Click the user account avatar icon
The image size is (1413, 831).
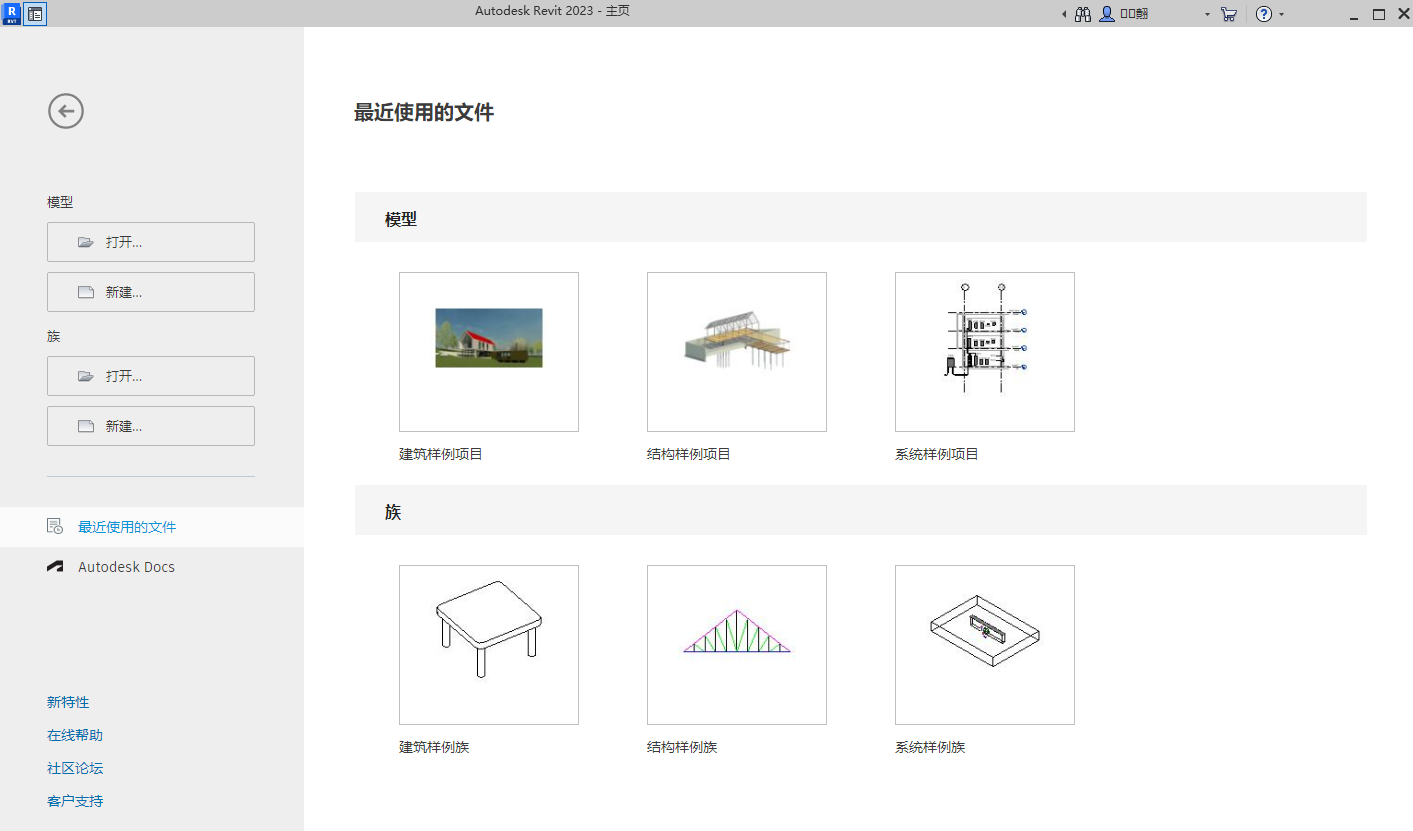(1105, 14)
